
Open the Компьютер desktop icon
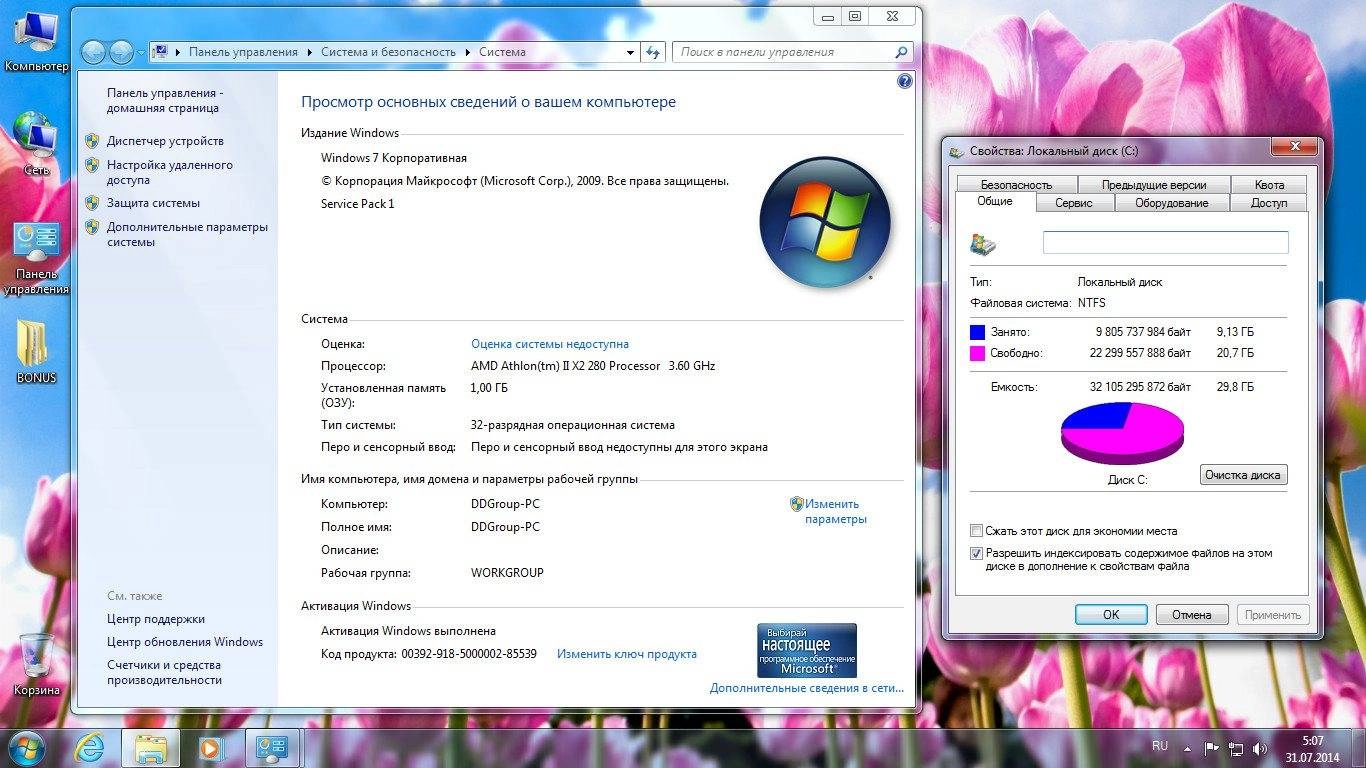click(x=36, y=44)
